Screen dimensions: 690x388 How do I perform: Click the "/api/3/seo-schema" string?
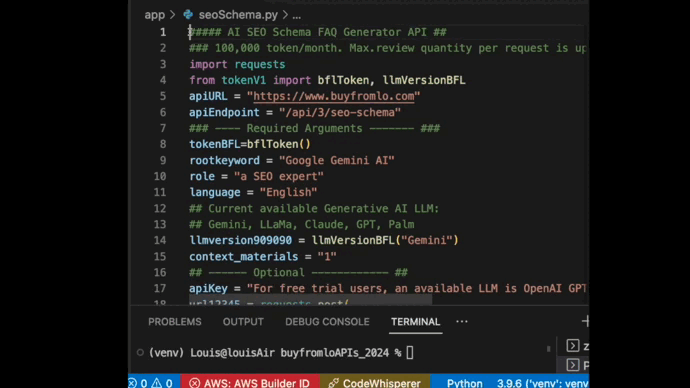pos(340,112)
